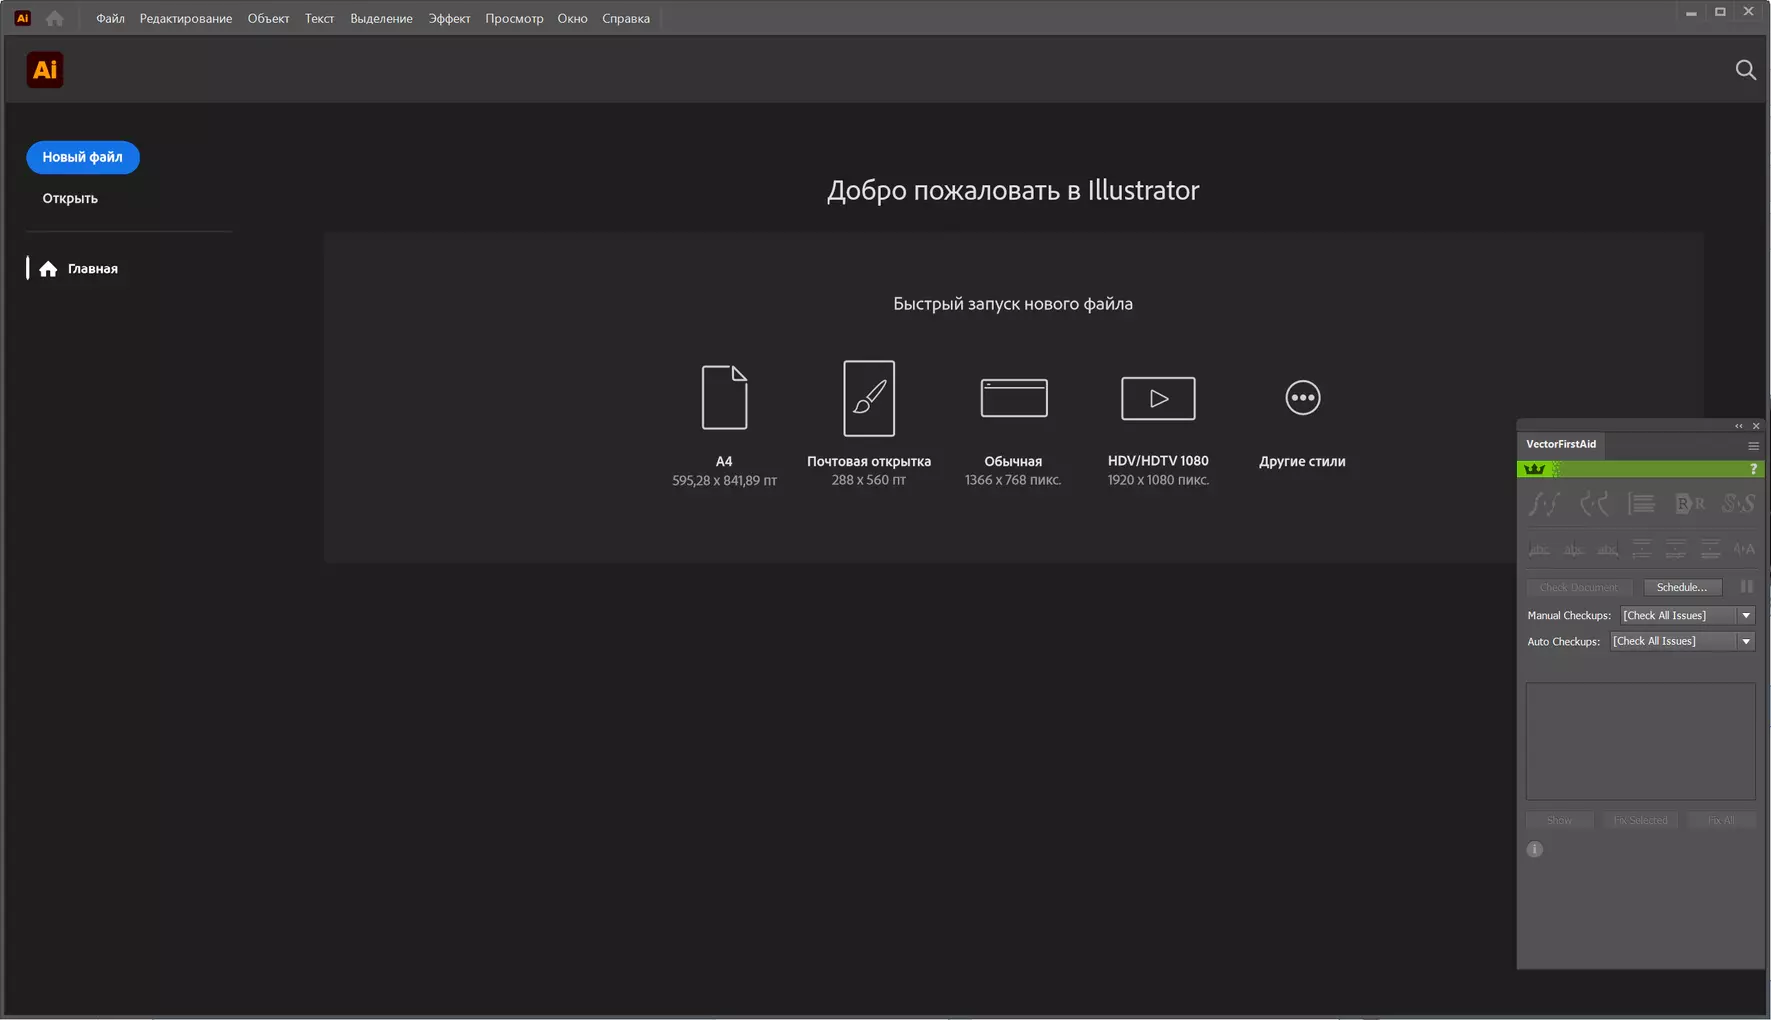Image resolution: width=1771 pixels, height=1020 pixels.
Task: Click the heading Добро пожаловать в Illustrator
Action: 1013,190
